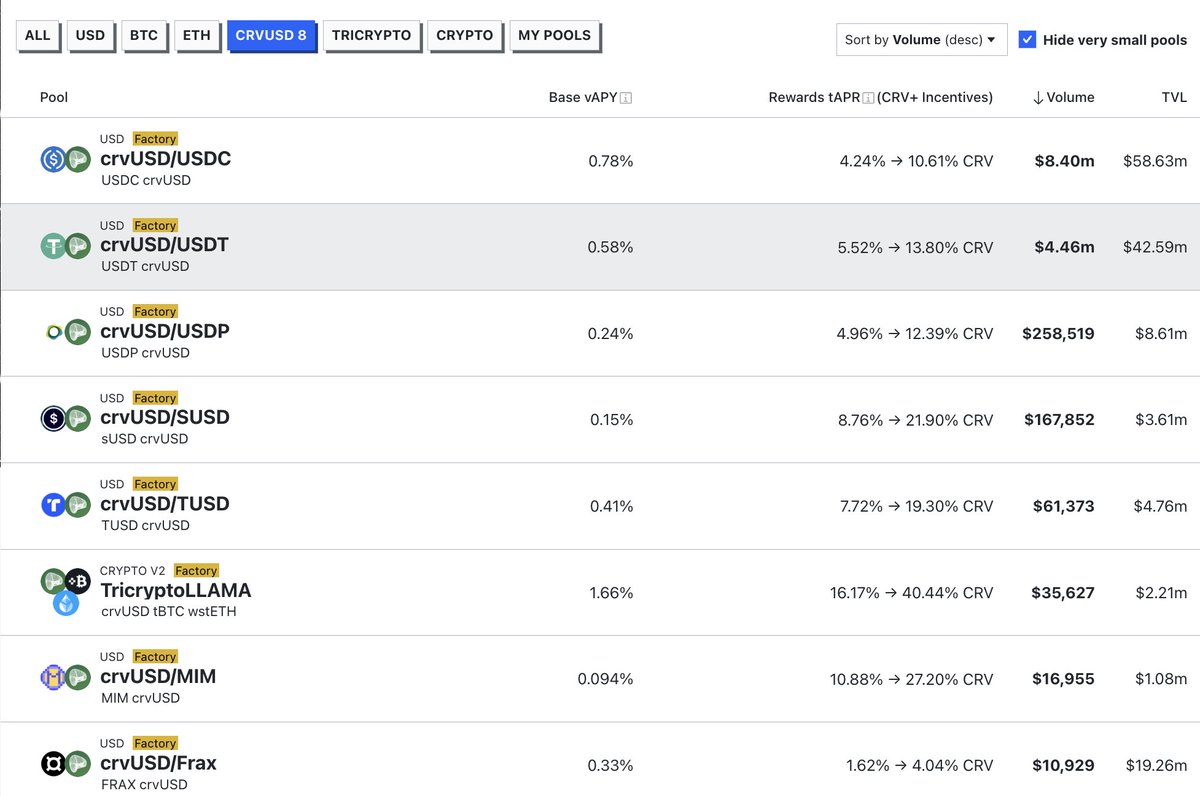This screenshot has height=796, width=1200.
Task: Open the crvUSD/USDP pool
Action: [x=165, y=331]
